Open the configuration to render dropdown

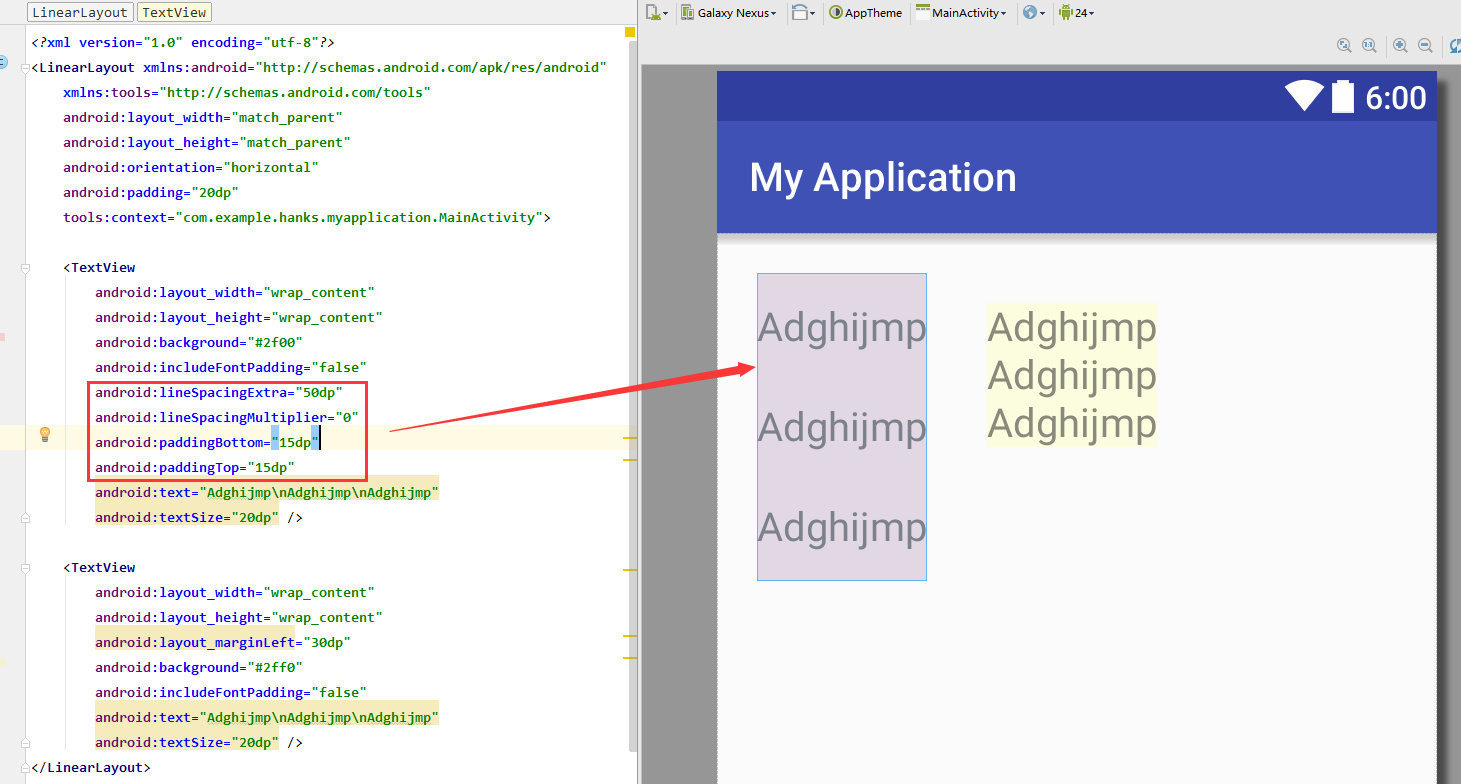click(x=659, y=13)
